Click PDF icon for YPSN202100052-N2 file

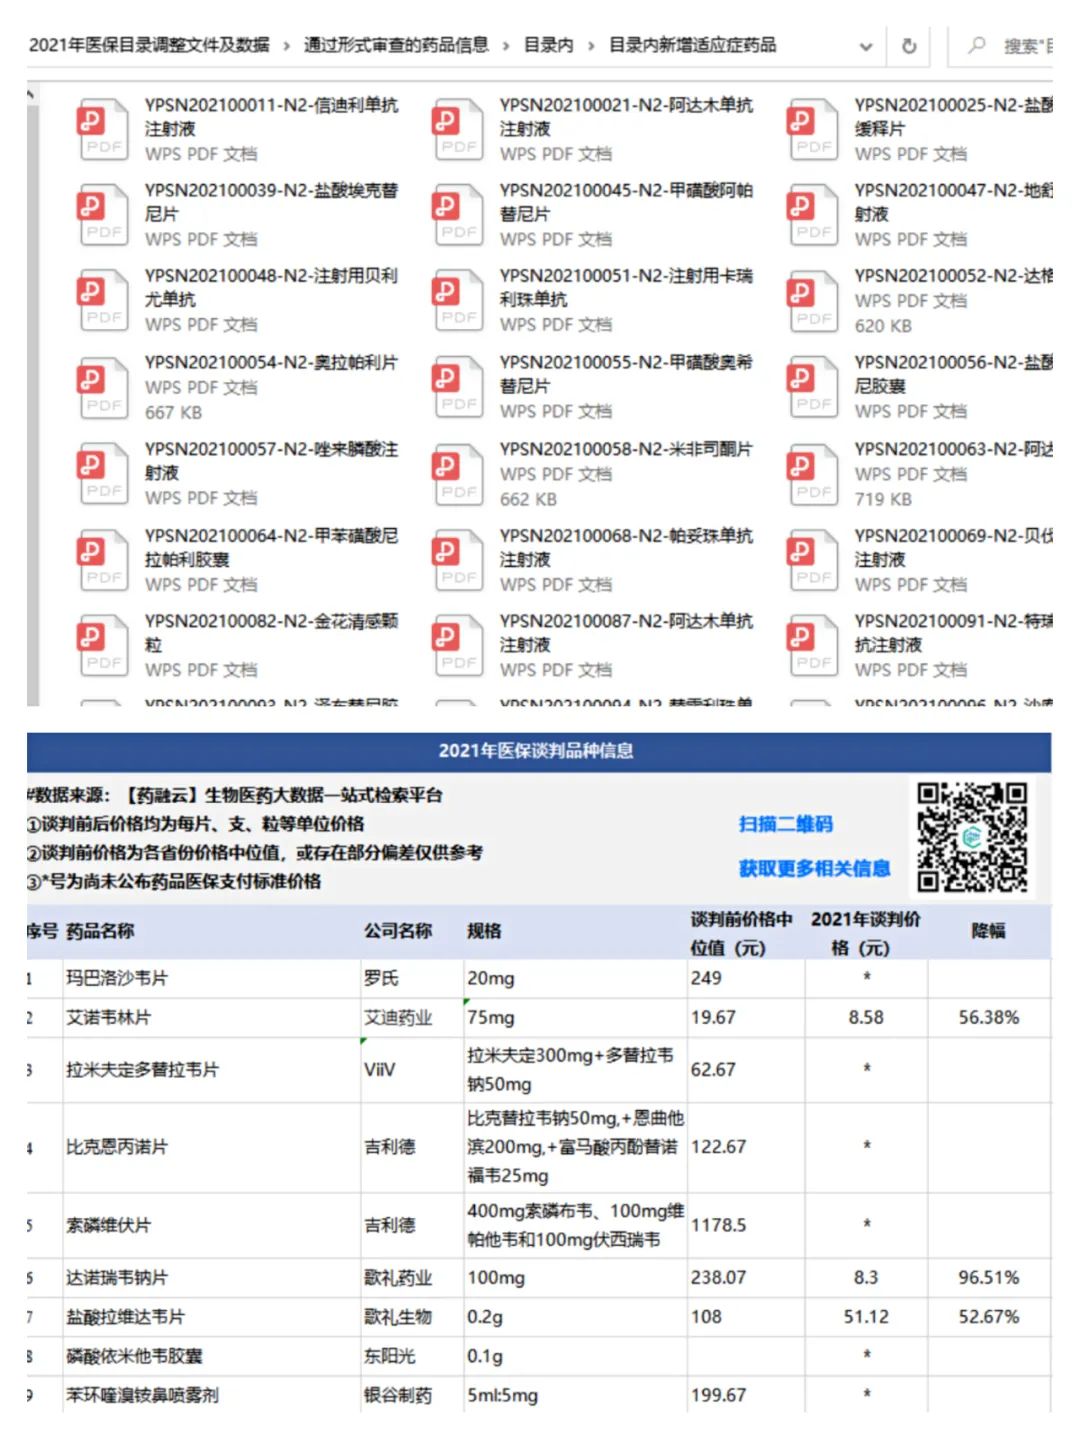click(812, 300)
